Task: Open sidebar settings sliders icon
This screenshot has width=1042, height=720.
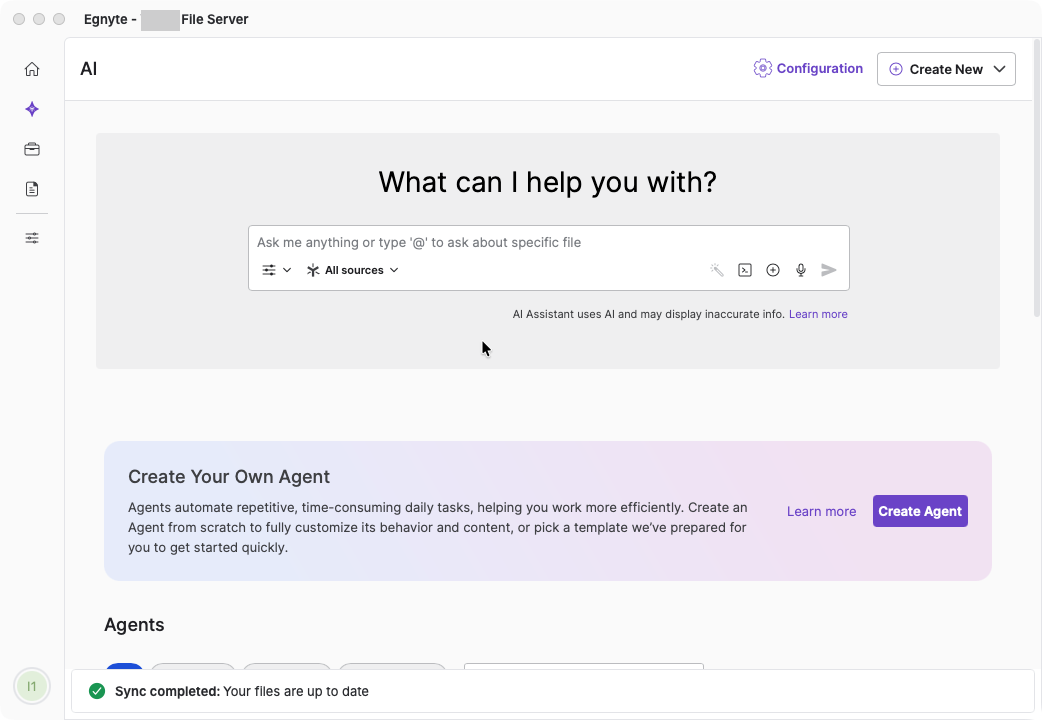Action: coord(31,237)
